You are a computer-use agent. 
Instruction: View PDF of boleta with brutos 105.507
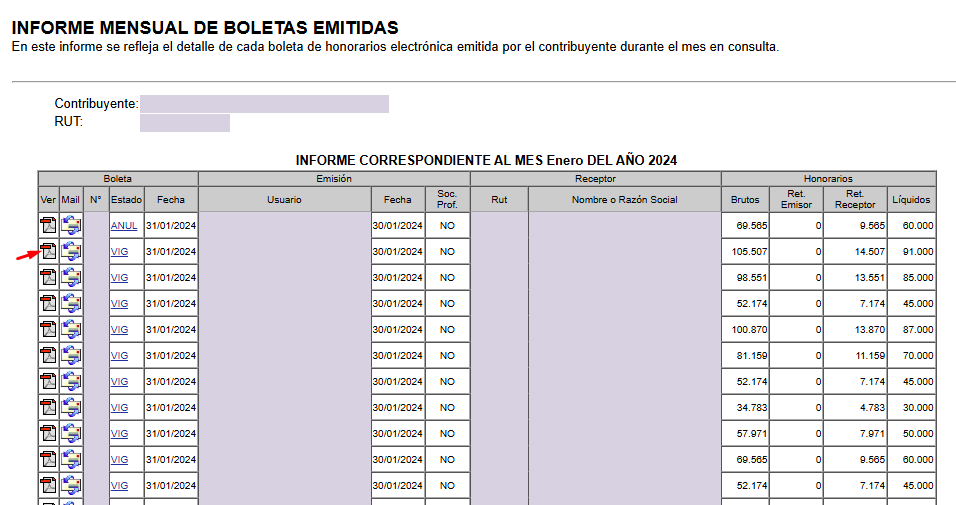(48, 251)
